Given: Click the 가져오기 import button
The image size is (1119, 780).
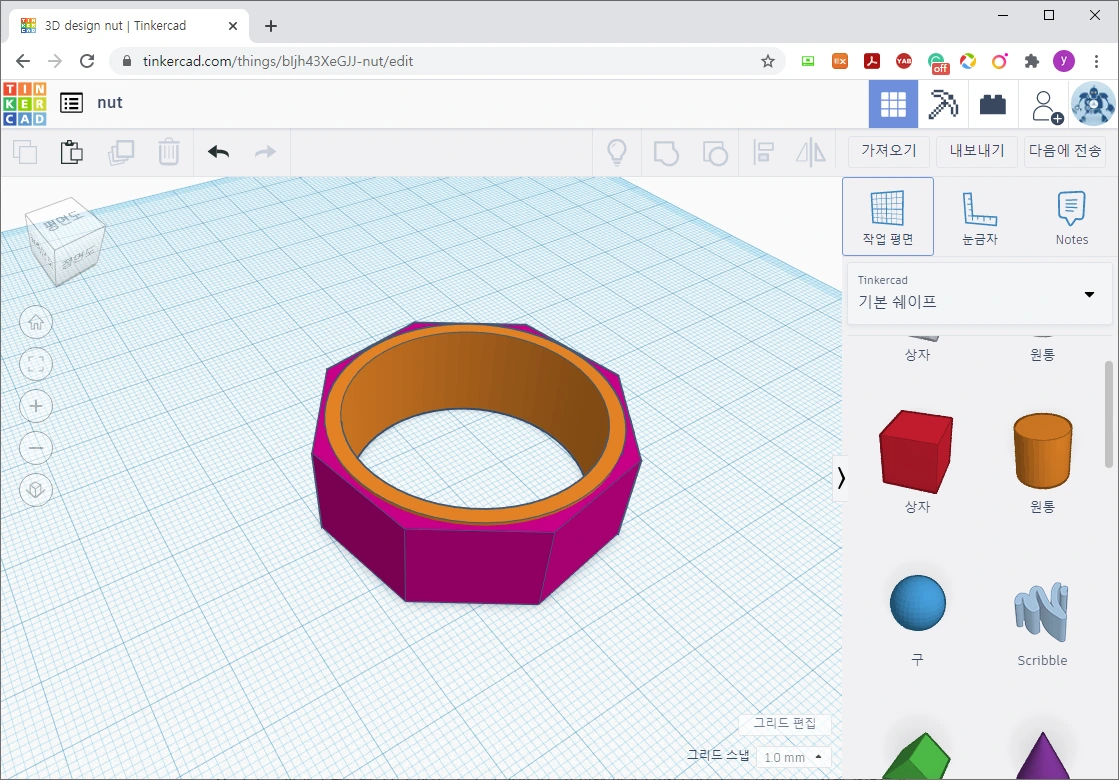Looking at the screenshot, I should [x=888, y=151].
